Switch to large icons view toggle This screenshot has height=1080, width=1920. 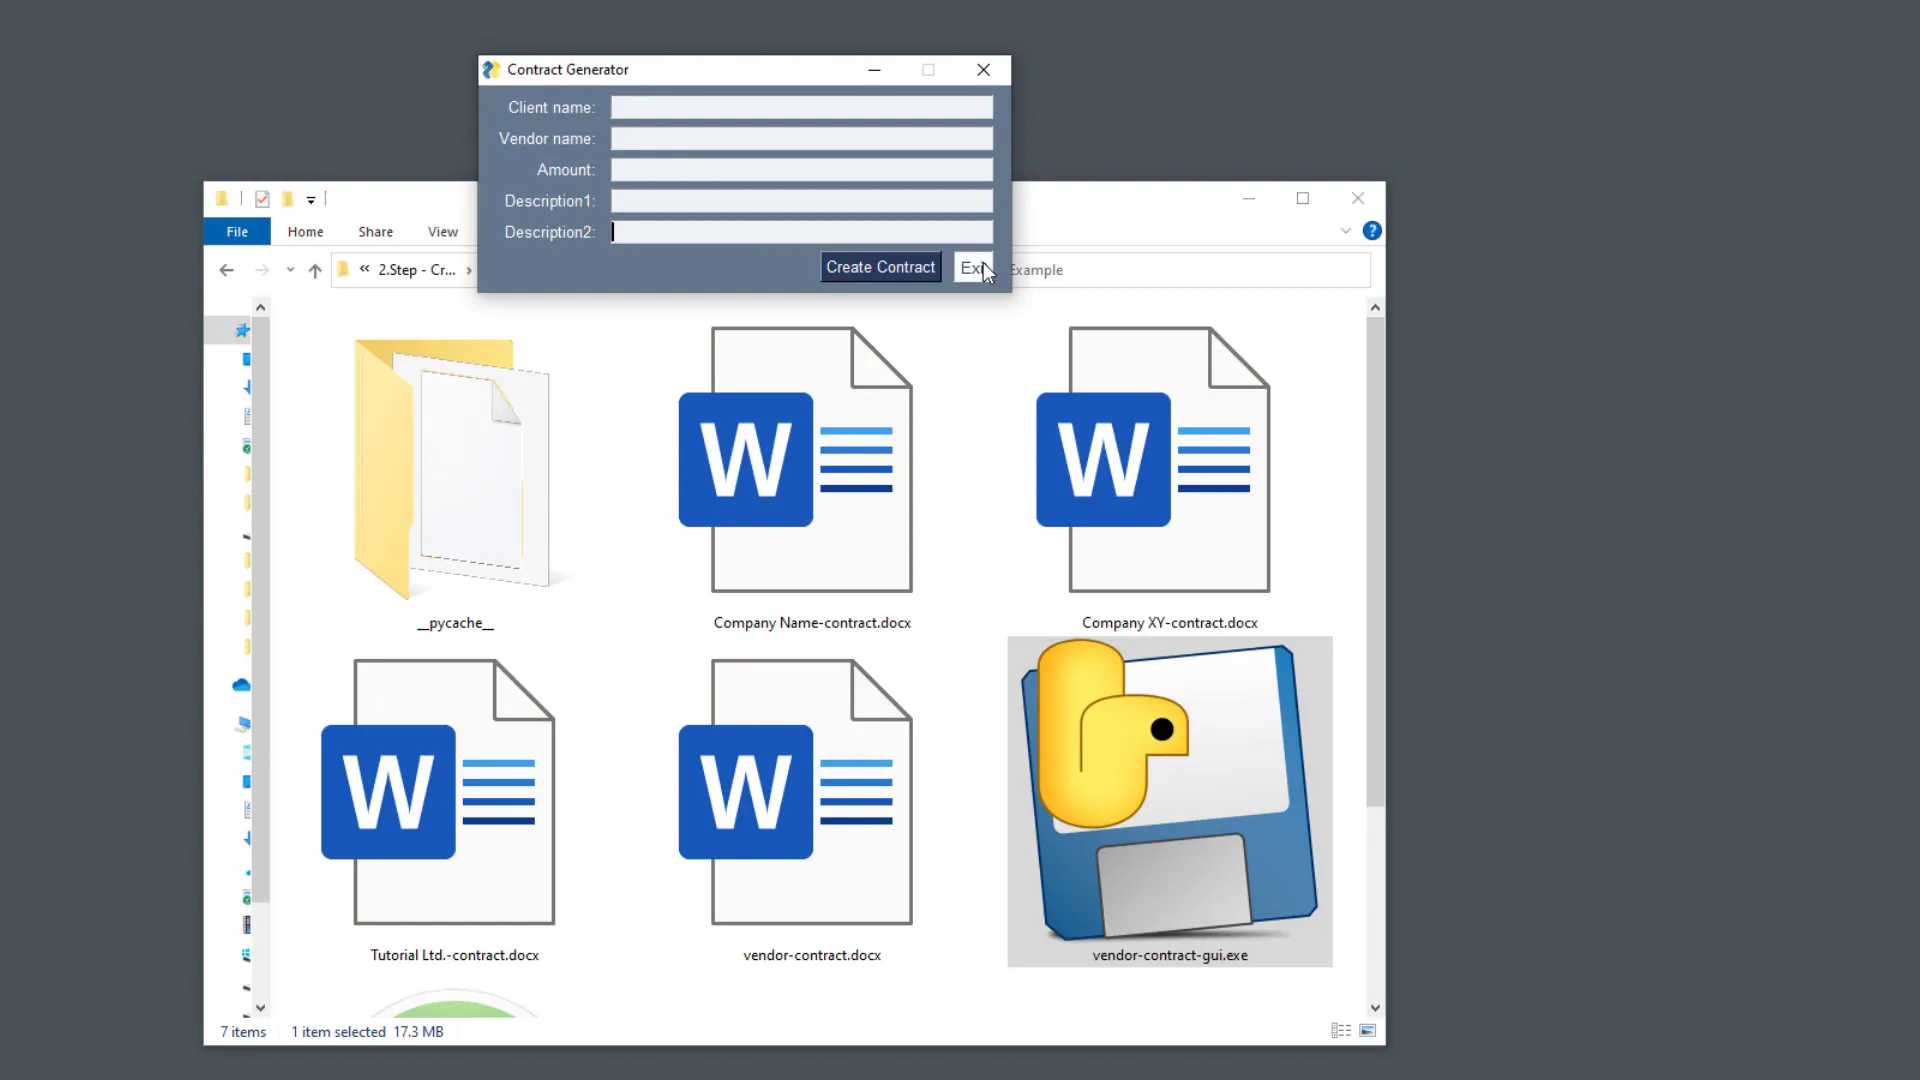point(1368,1031)
